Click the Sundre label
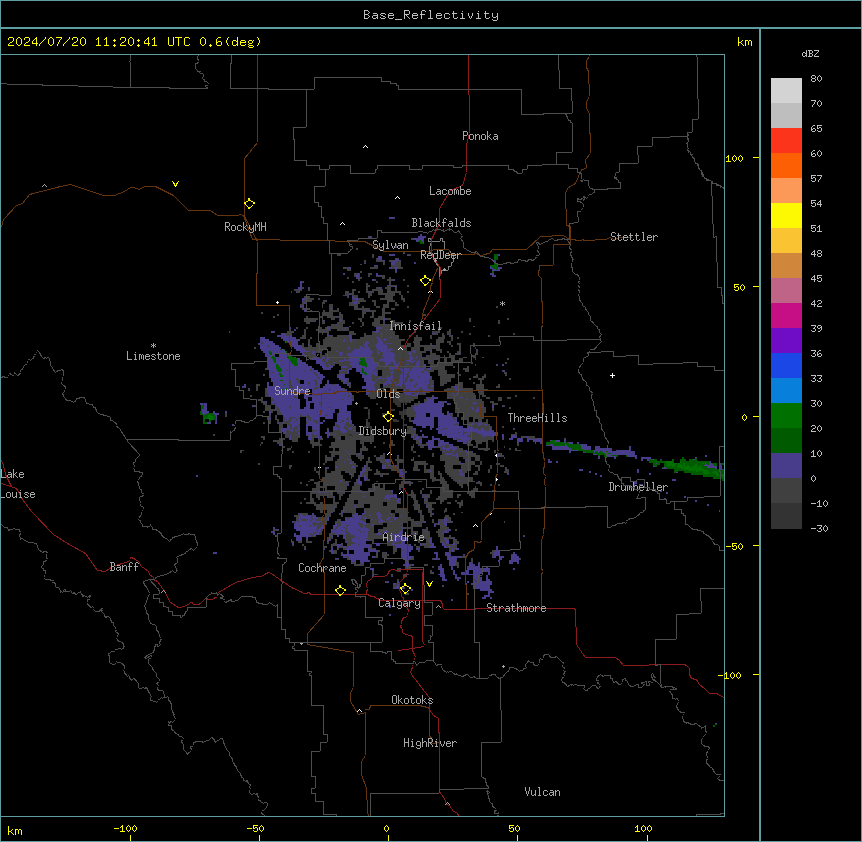This screenshot has height=842, width=862. pyautogui.click(x=292, y=391)
